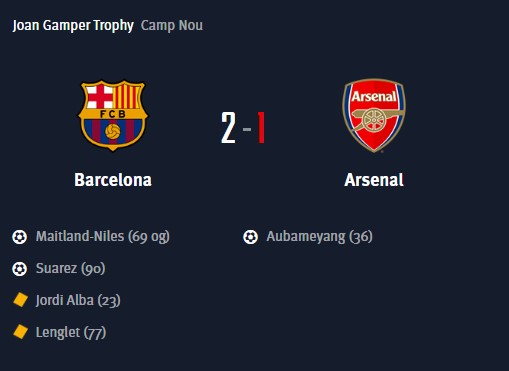The width and height of the screenshot is (509, 371).
Task: Click the Barcelona club crest
Action: [x=113, y=115]
